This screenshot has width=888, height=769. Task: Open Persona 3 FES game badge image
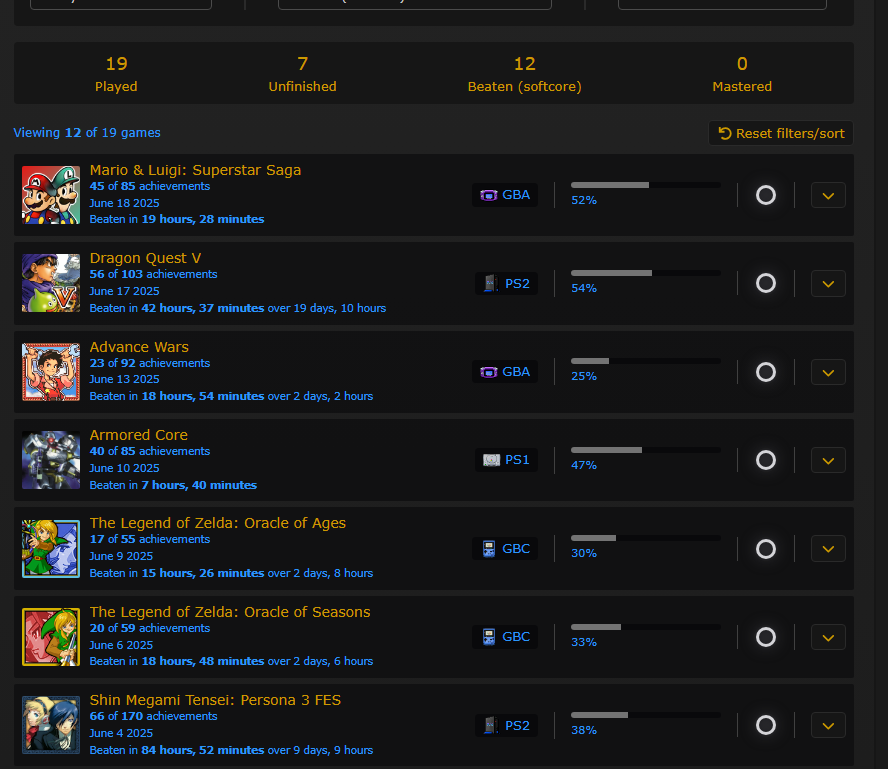(x=51, y=725)
